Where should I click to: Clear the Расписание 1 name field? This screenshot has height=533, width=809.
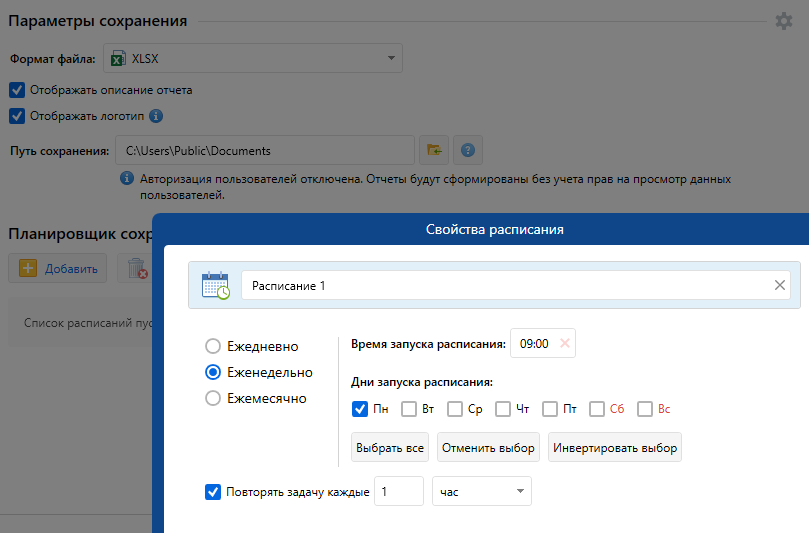[780, 285]
